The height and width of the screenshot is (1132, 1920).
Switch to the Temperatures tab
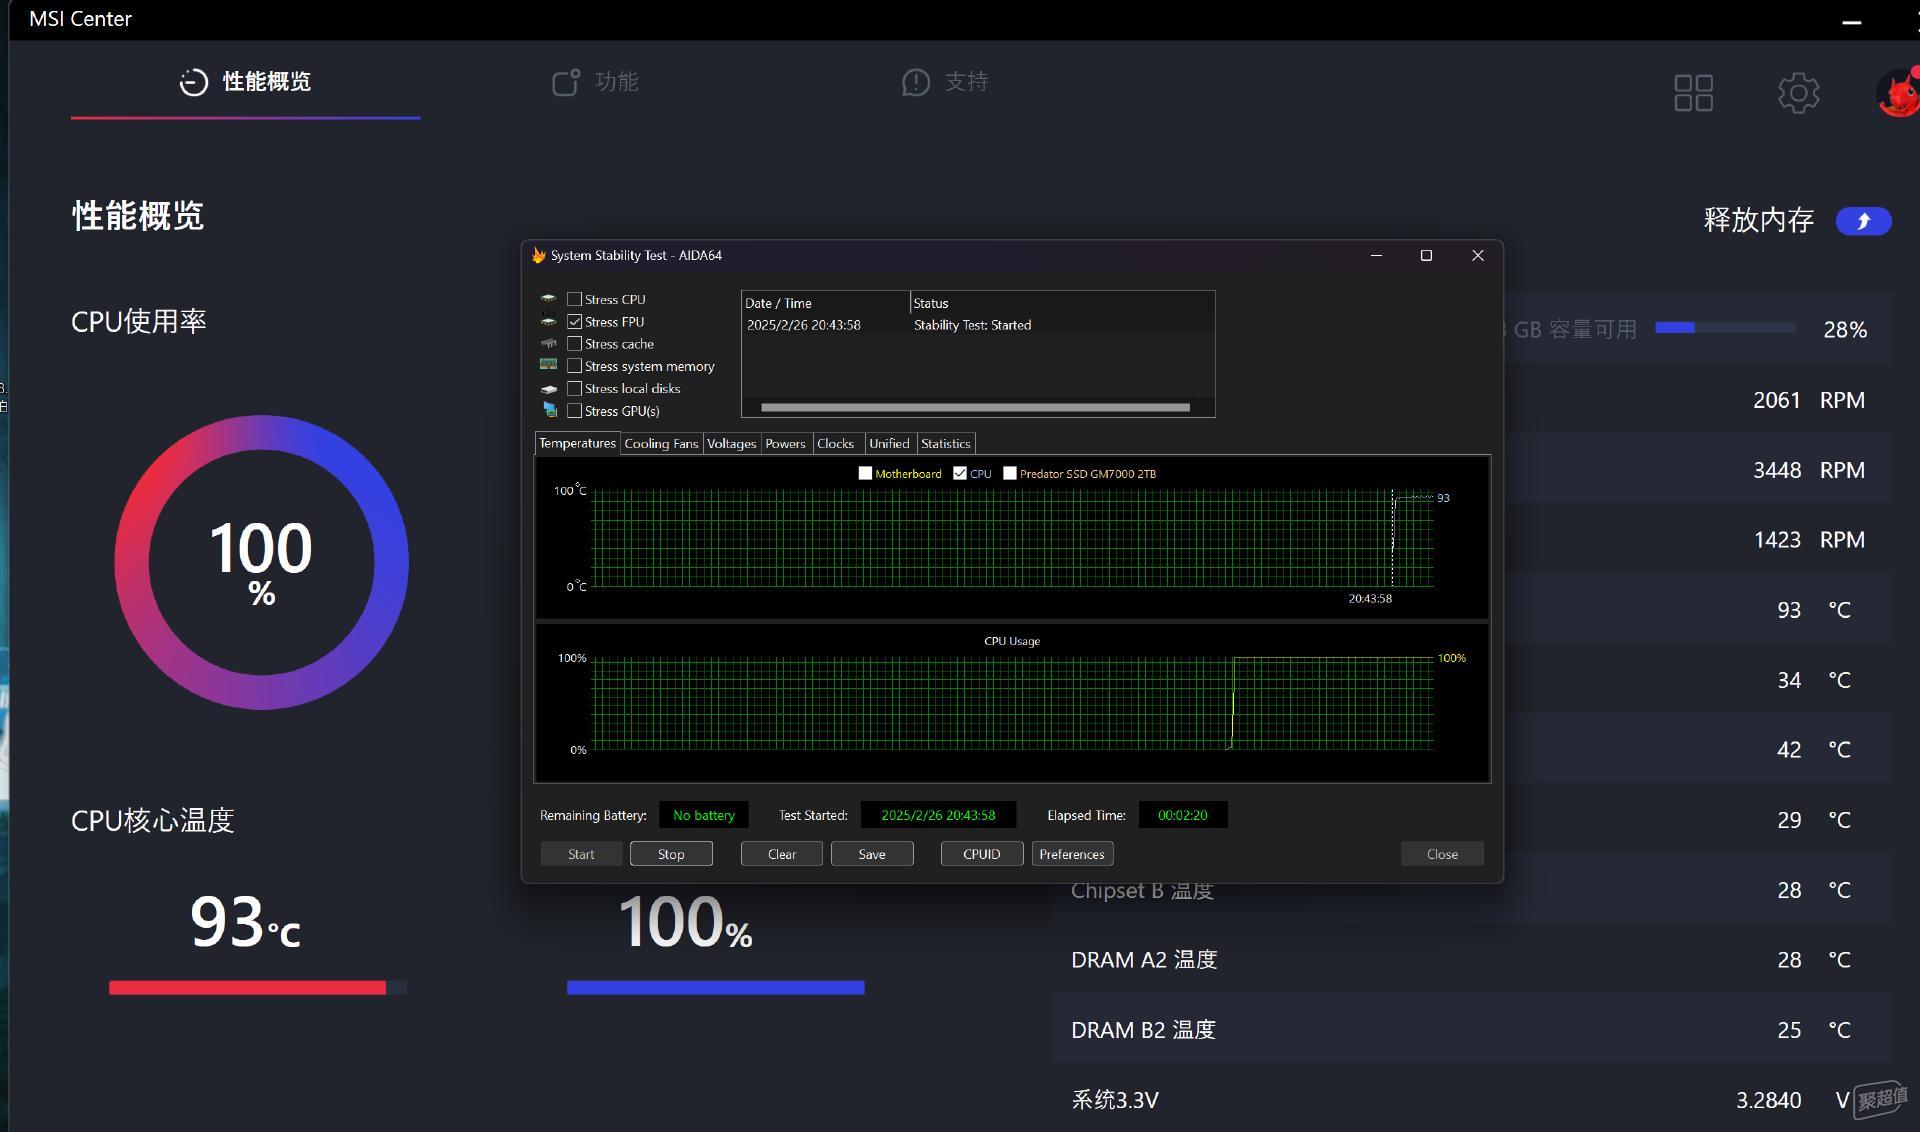pyautogui.click(x=577, y=443)
